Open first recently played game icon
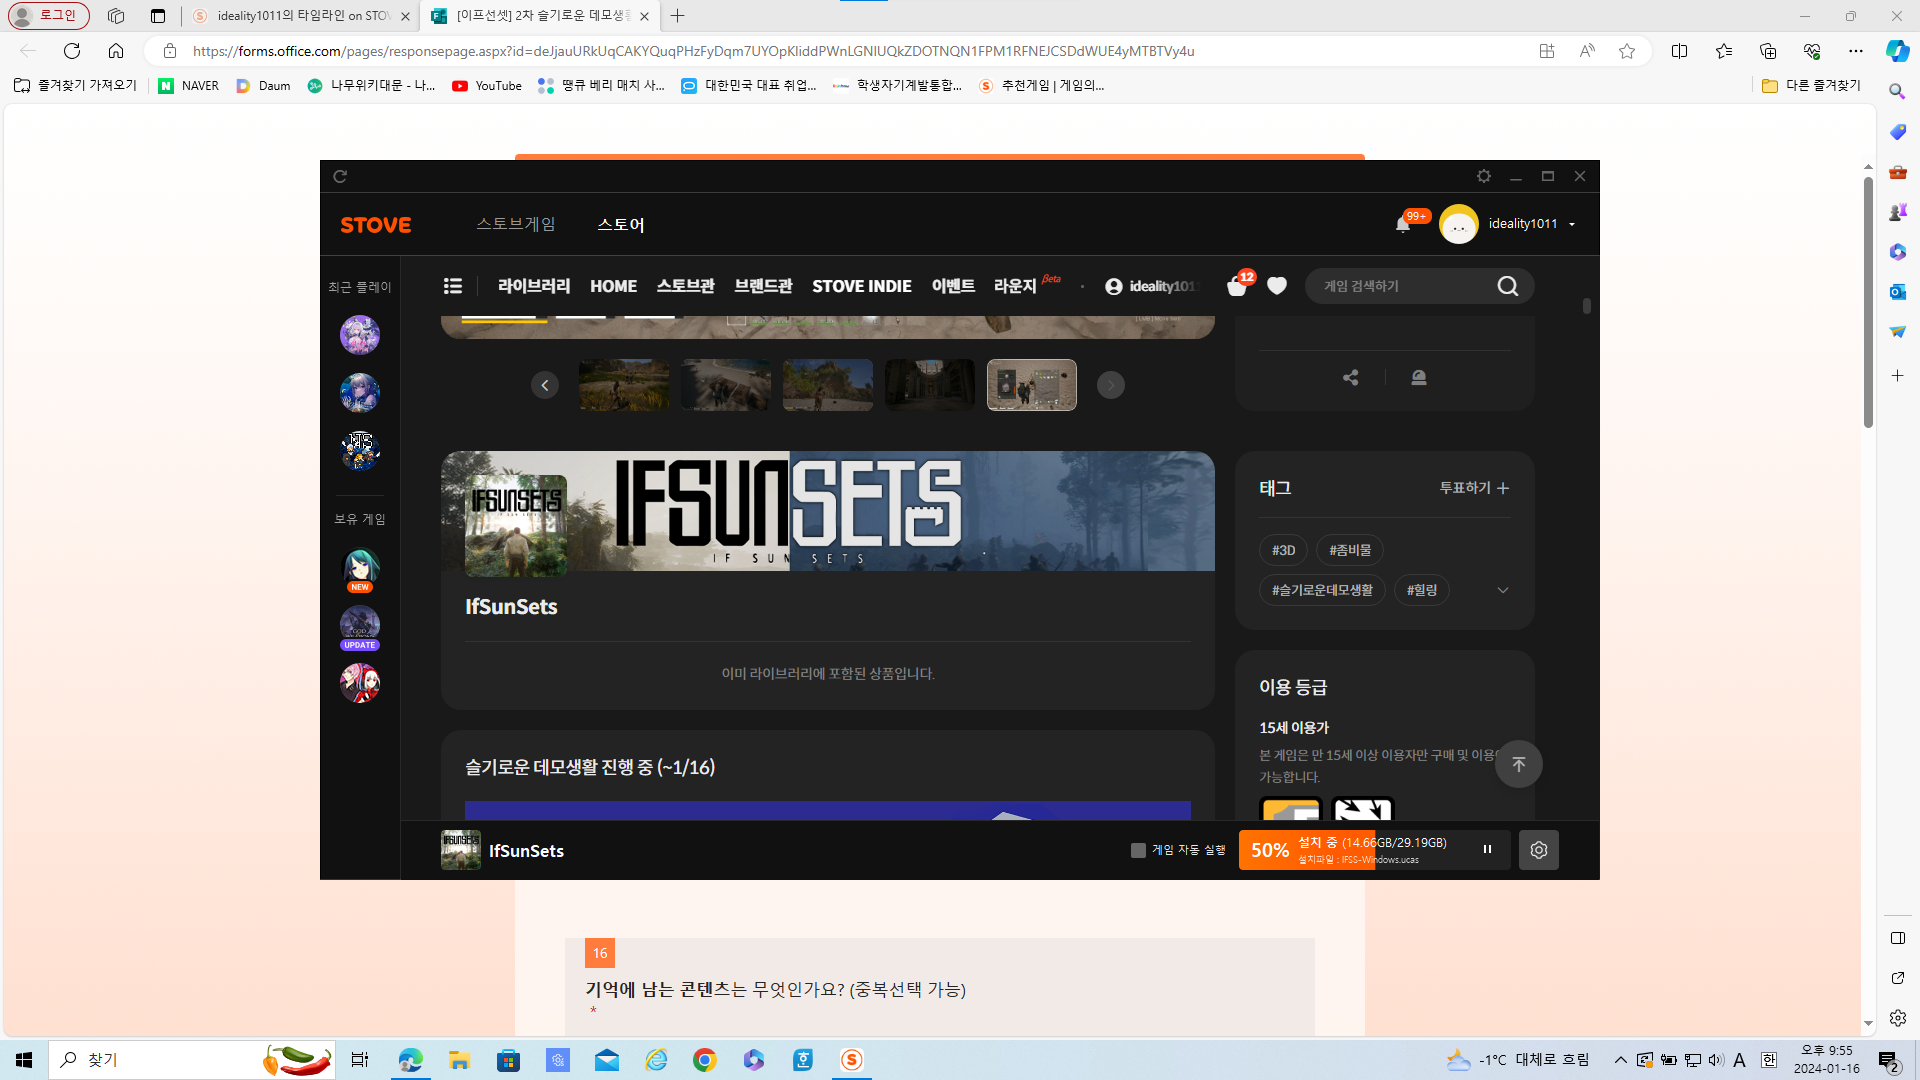The width and height of the screenshot is (1920, 1080). (x=360, y=335)
